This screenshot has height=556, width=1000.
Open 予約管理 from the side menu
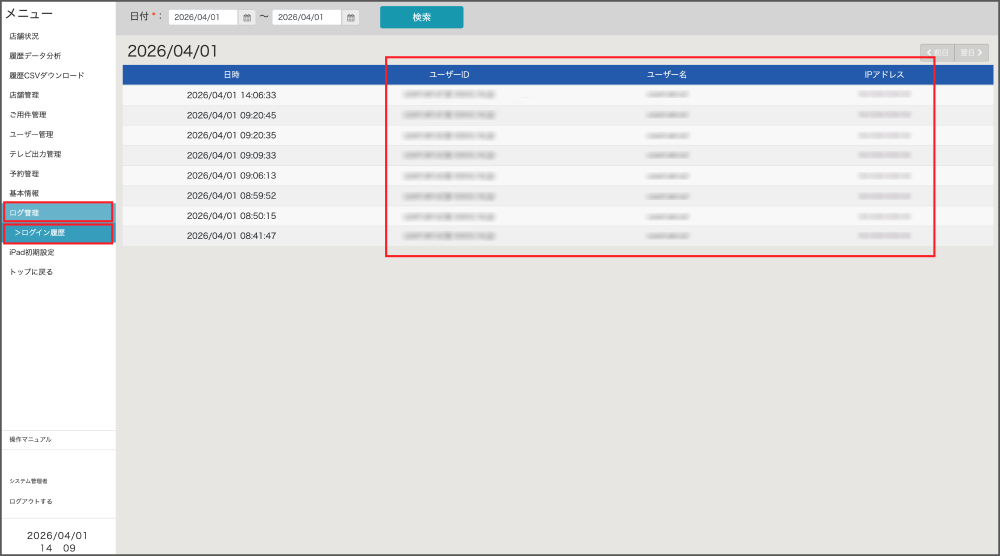24,174
